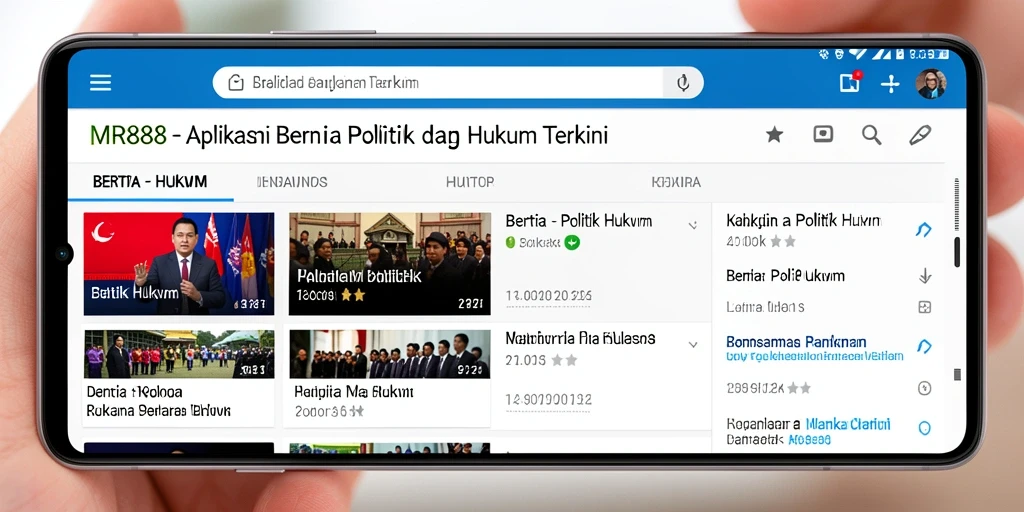Tap the microphone voice search icon

pyautogui.click(x=683, y=83)
